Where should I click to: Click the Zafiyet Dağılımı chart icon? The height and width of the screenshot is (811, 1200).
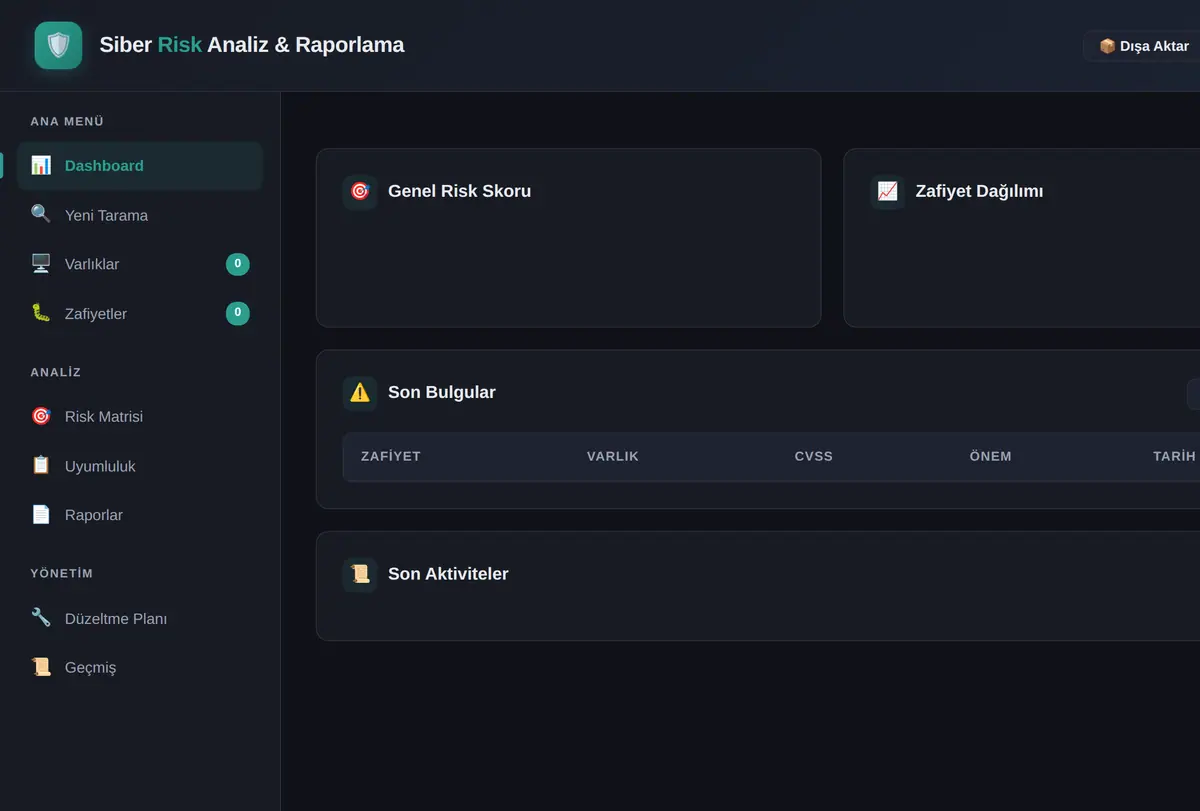888,191
